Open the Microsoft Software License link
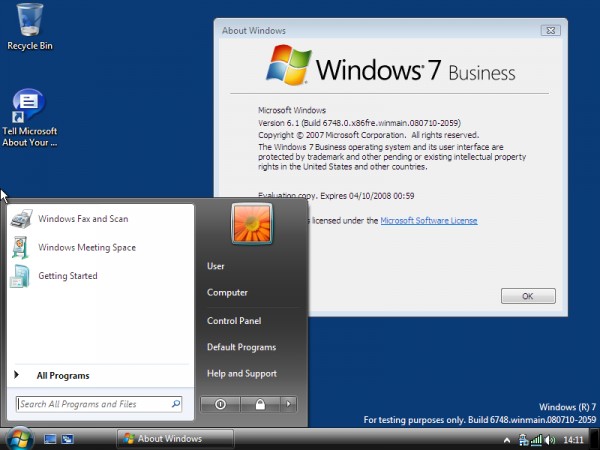This screenshot has height=450, width=600. click(x=429, y=221)
